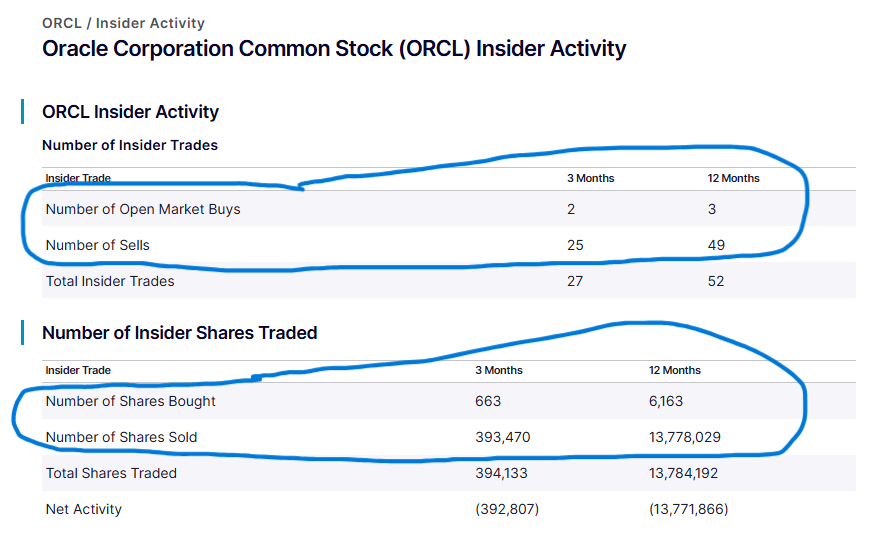This screenshot has width=874, height=542.
Task: Click the 3 Months header in the trades table
Action: pyautogui.click(x=590, y=178)
